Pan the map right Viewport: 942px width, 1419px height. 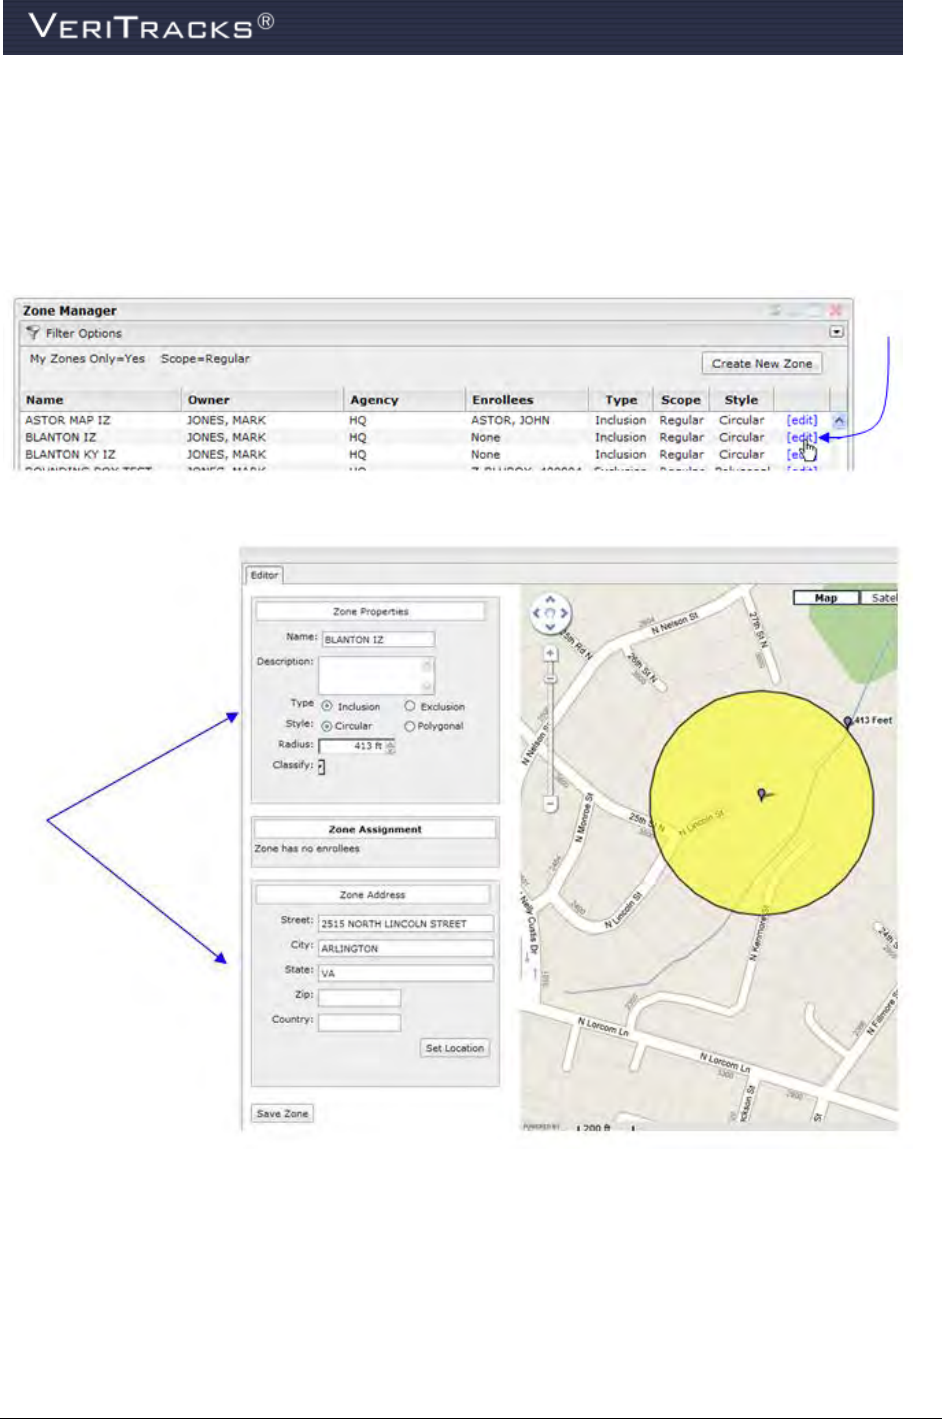564,613
